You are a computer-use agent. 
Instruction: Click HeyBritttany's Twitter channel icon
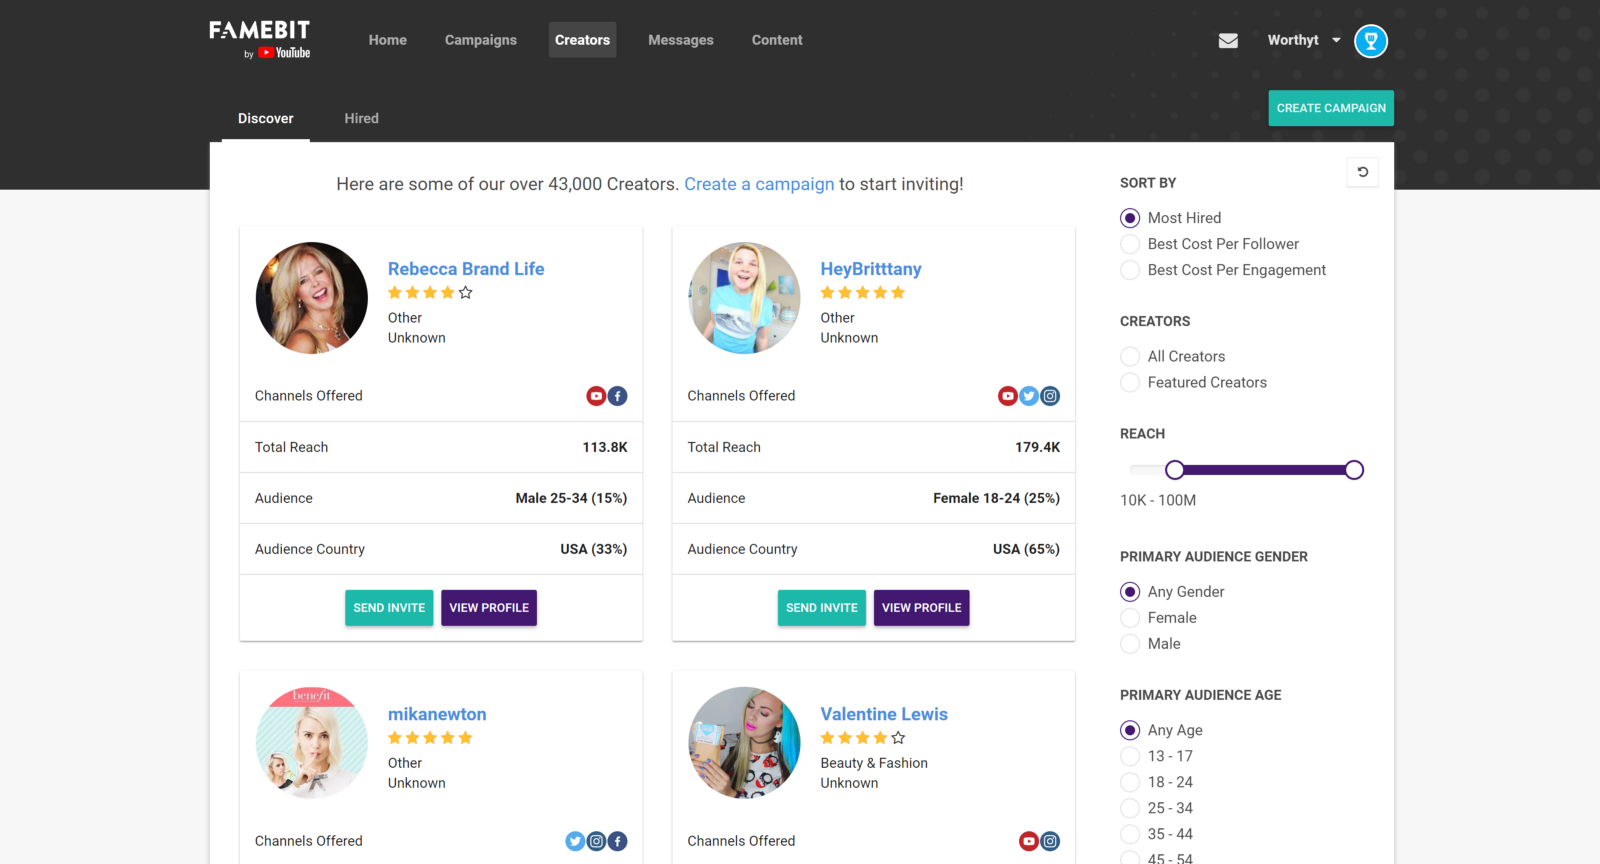point(1029,396)
